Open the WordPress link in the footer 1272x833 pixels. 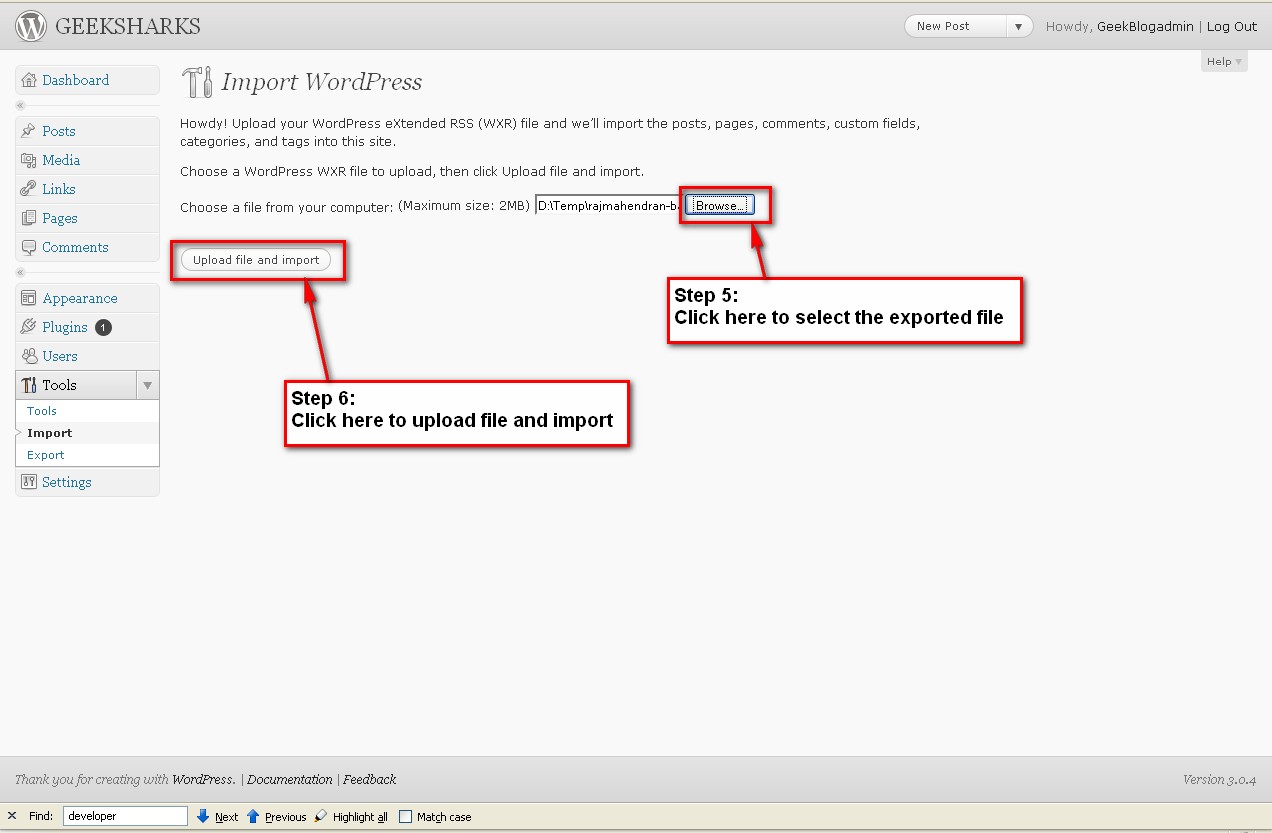point(203,779)
